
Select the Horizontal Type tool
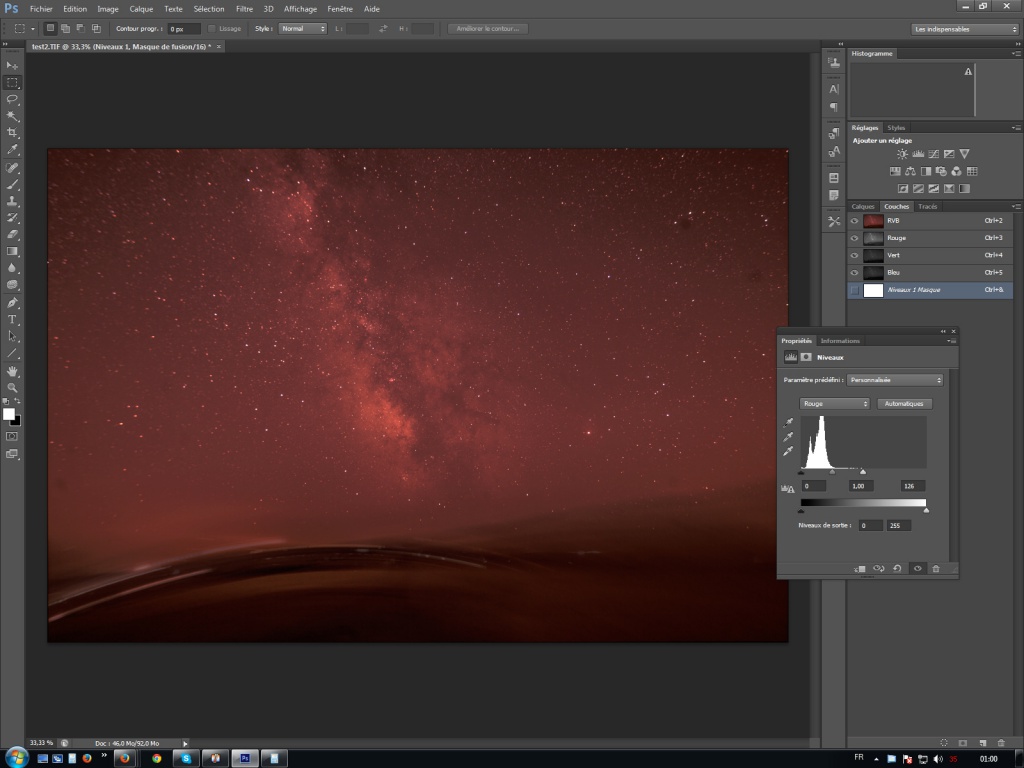coord(13,319)
